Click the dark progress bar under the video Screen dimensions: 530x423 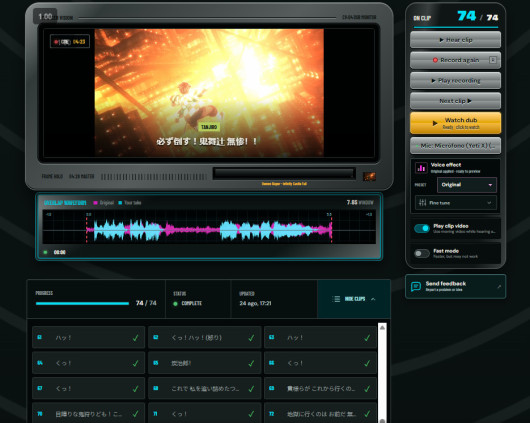(x=284, y=173)
